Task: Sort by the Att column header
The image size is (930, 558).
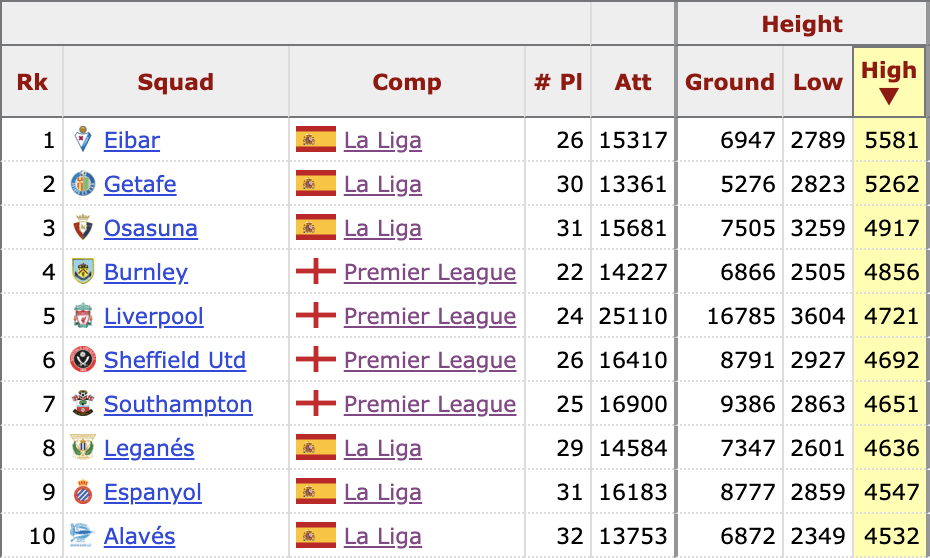Action: point(632,82)
